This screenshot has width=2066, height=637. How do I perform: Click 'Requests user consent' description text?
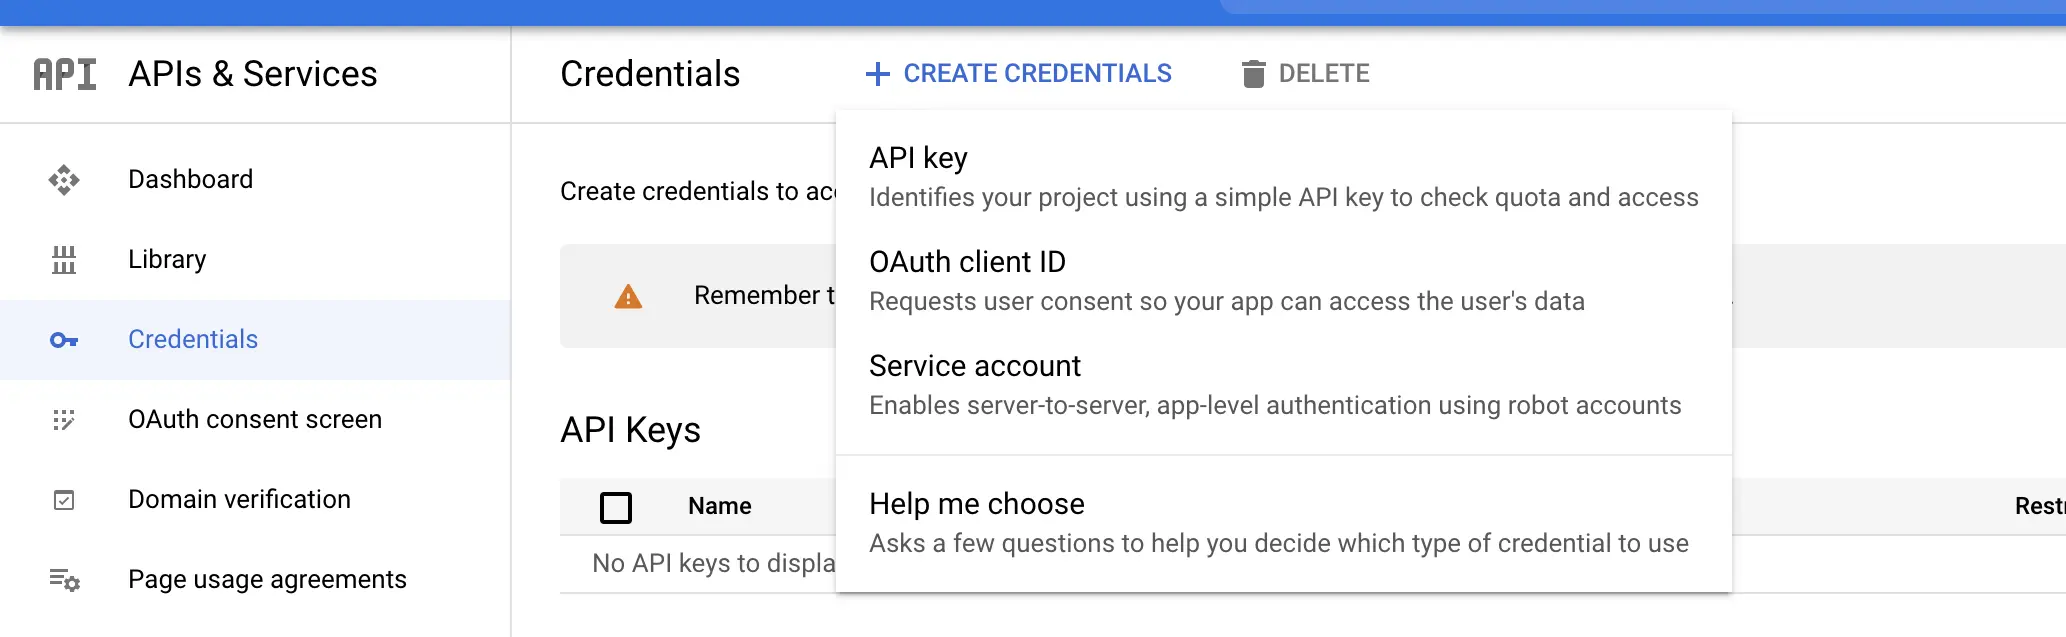point(1227,302)
